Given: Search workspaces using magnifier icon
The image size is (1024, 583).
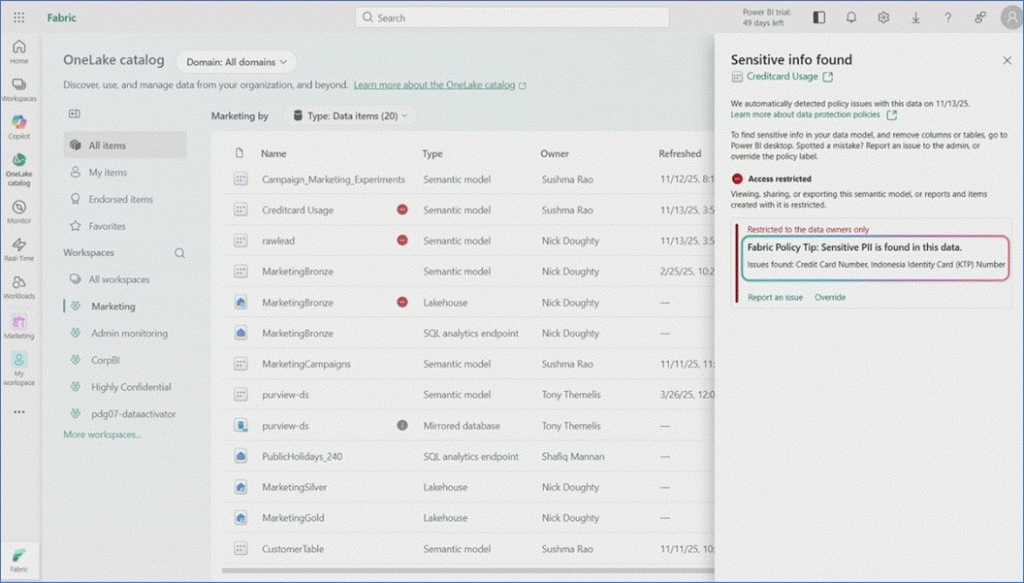Looking at the screenshot, I should pos(180,254).
